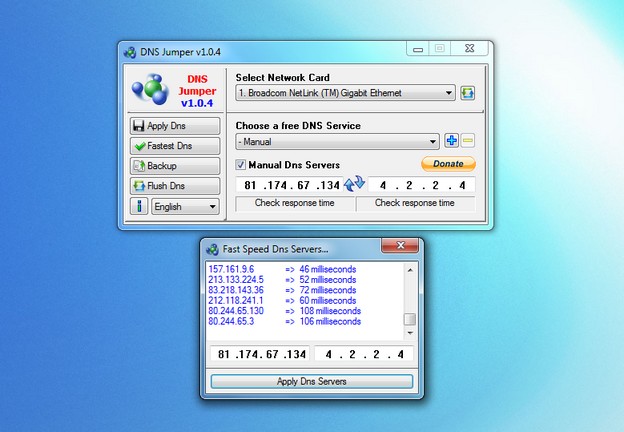Click the Apply Dns button
Image resolution: width=624 pixels, height=432 pixels.
click(175, 126)
